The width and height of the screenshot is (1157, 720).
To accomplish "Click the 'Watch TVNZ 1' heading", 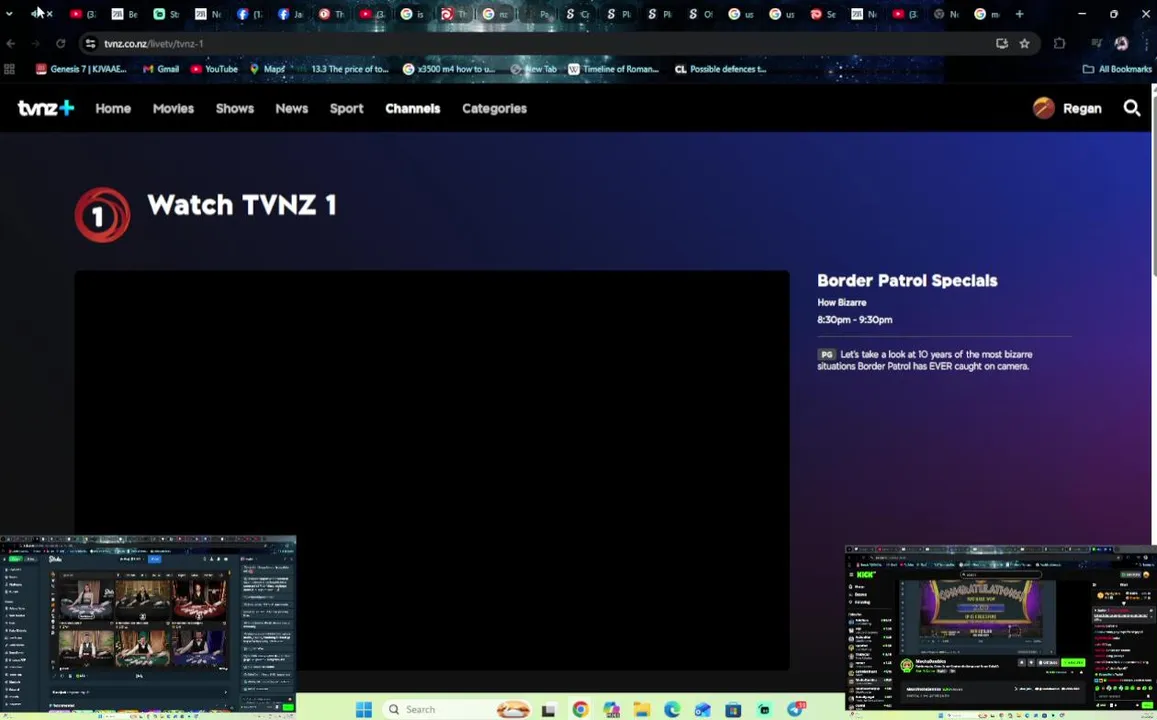I will [241, 205].
